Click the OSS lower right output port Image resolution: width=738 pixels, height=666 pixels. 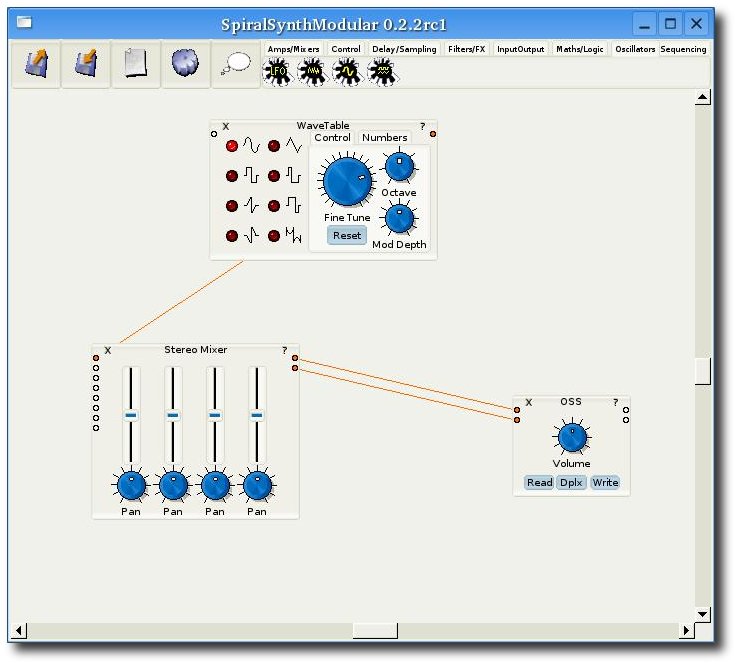pyautogui.click(x=626, y=420)
